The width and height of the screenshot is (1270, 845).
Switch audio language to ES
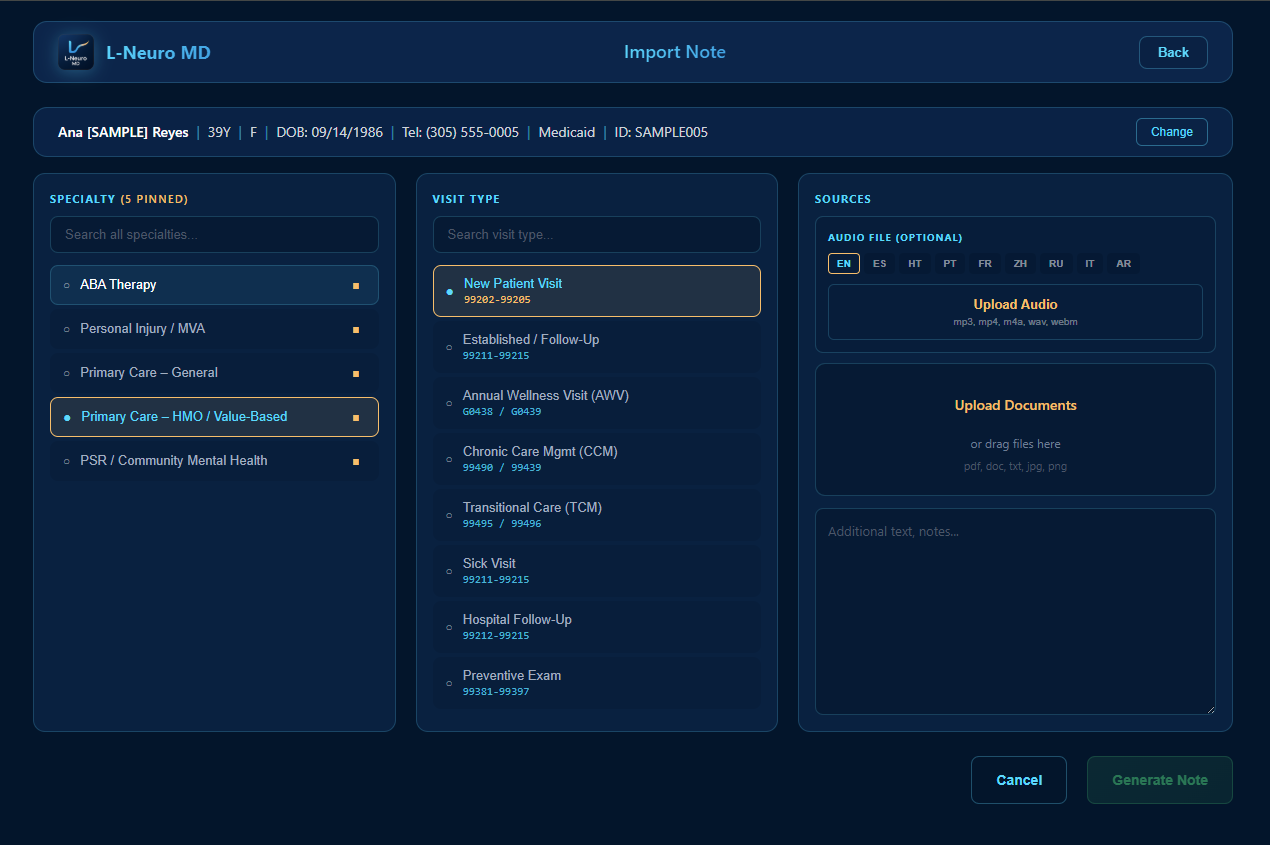(x=879, y=263)
